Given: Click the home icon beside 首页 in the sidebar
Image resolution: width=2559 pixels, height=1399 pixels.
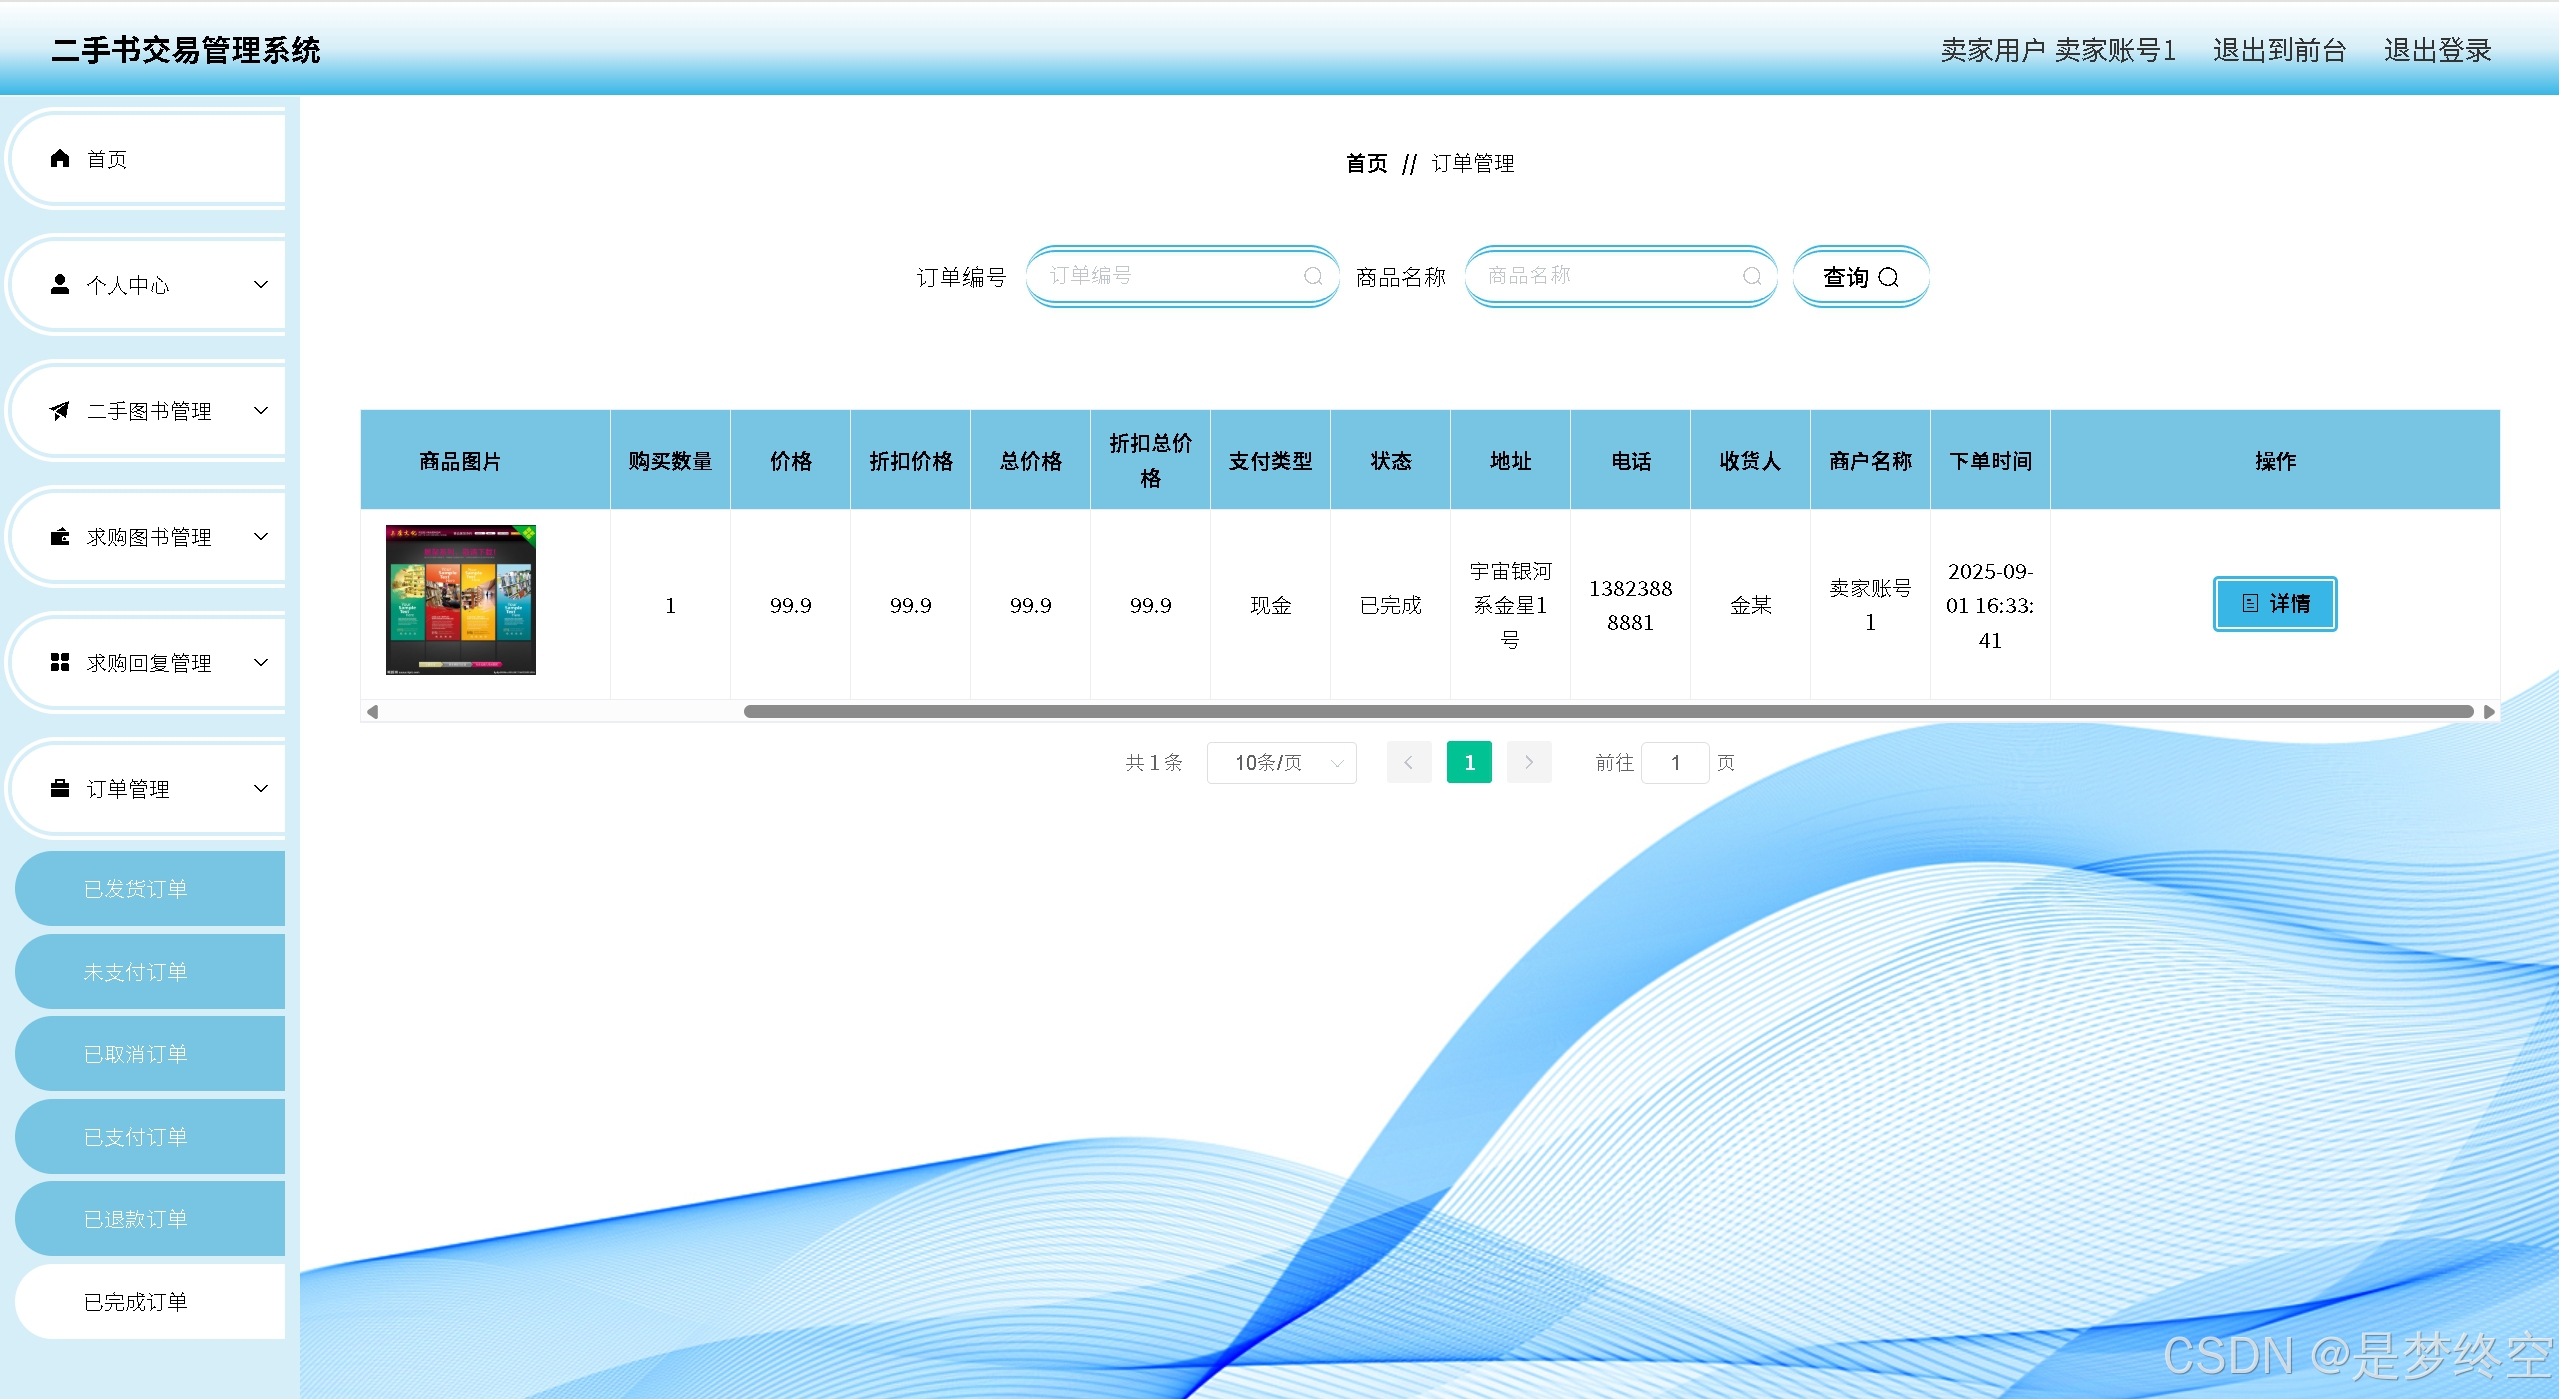Looking at the screenshot, I should coord(60,158).
